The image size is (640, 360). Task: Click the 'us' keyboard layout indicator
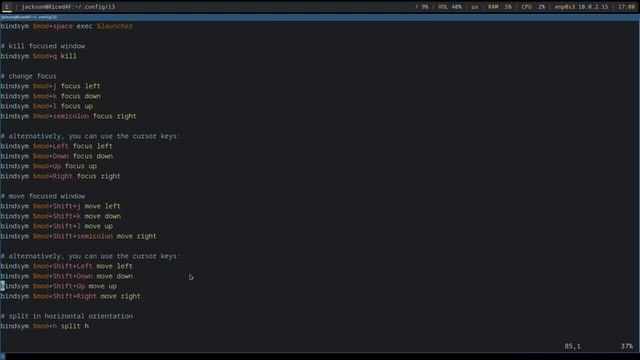(x=474, y=7)
